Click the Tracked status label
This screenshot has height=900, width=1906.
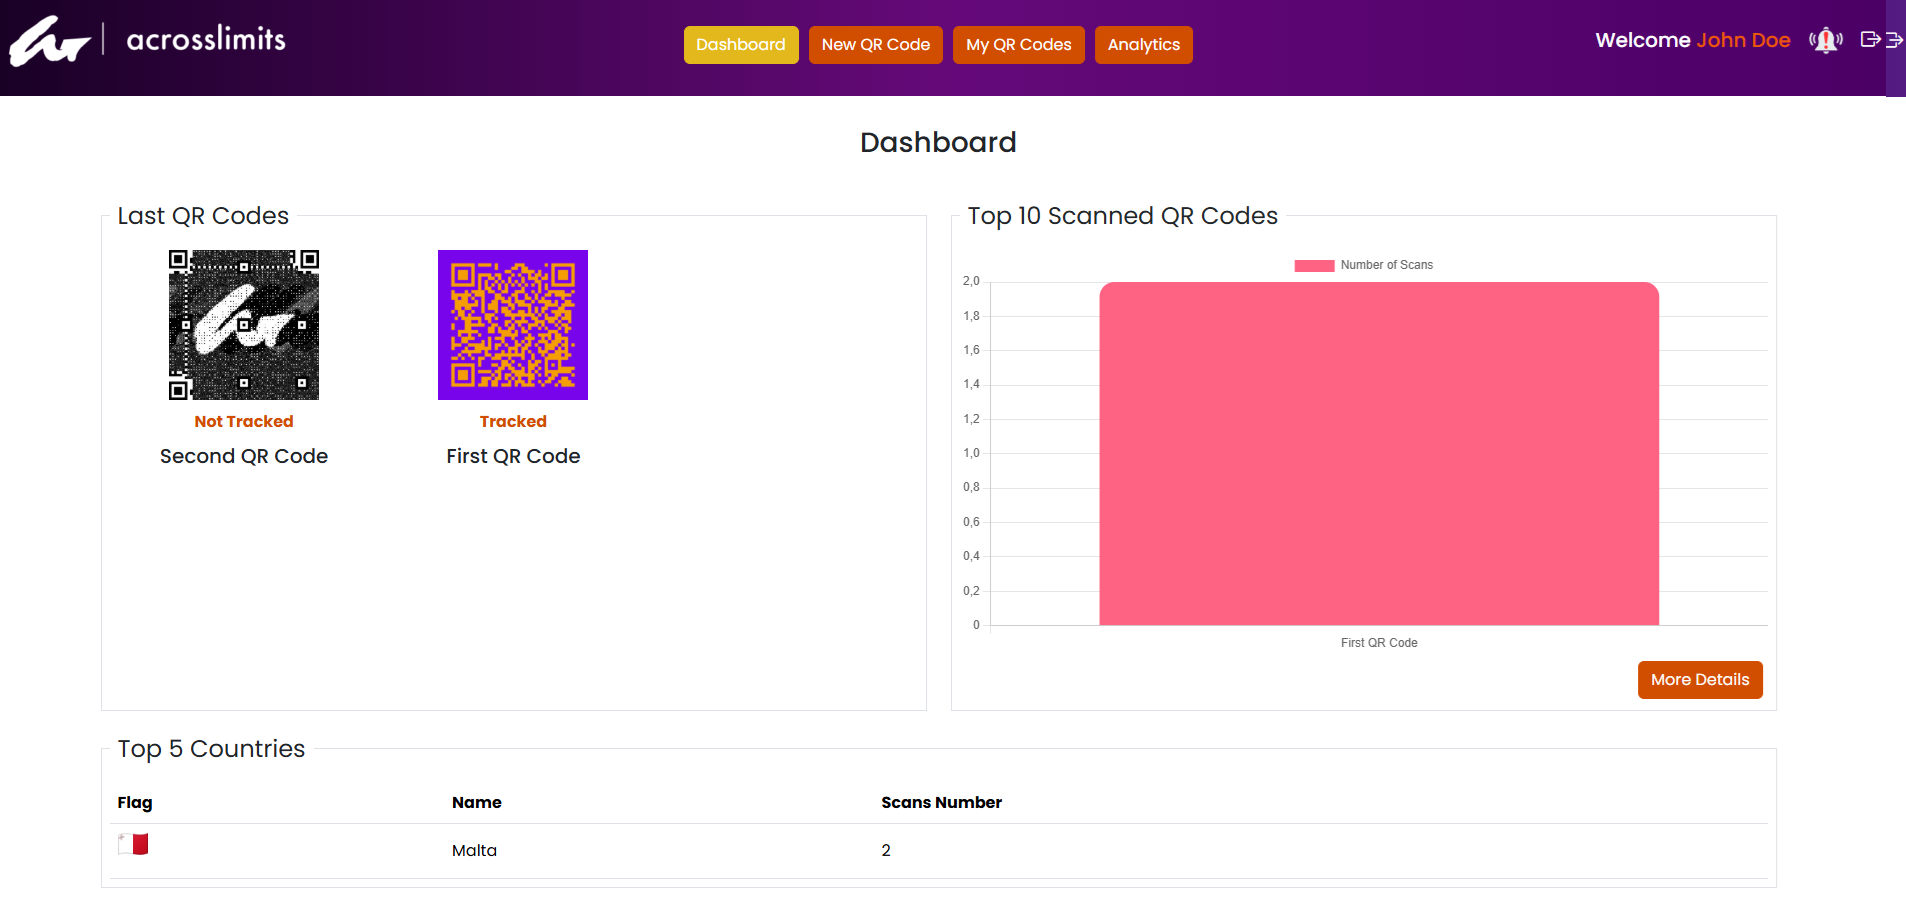pos(513,422)
